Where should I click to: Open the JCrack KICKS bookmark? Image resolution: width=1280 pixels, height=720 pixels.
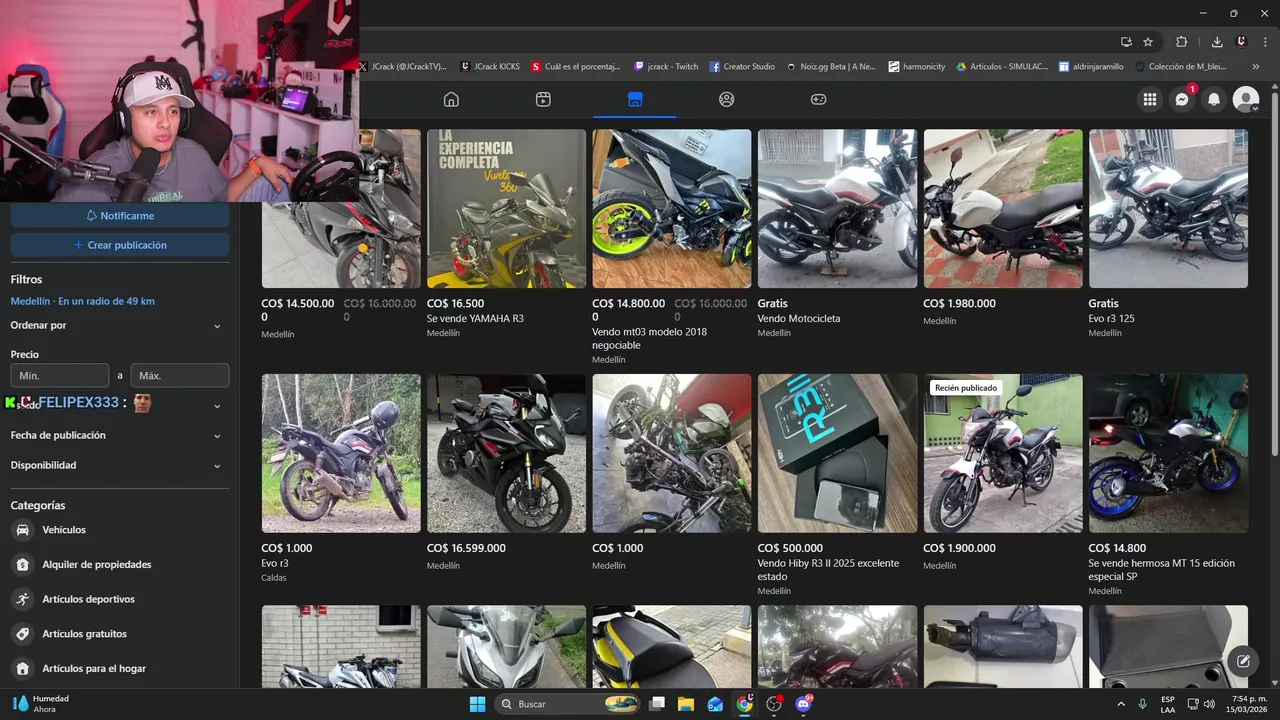pos(490,67)
